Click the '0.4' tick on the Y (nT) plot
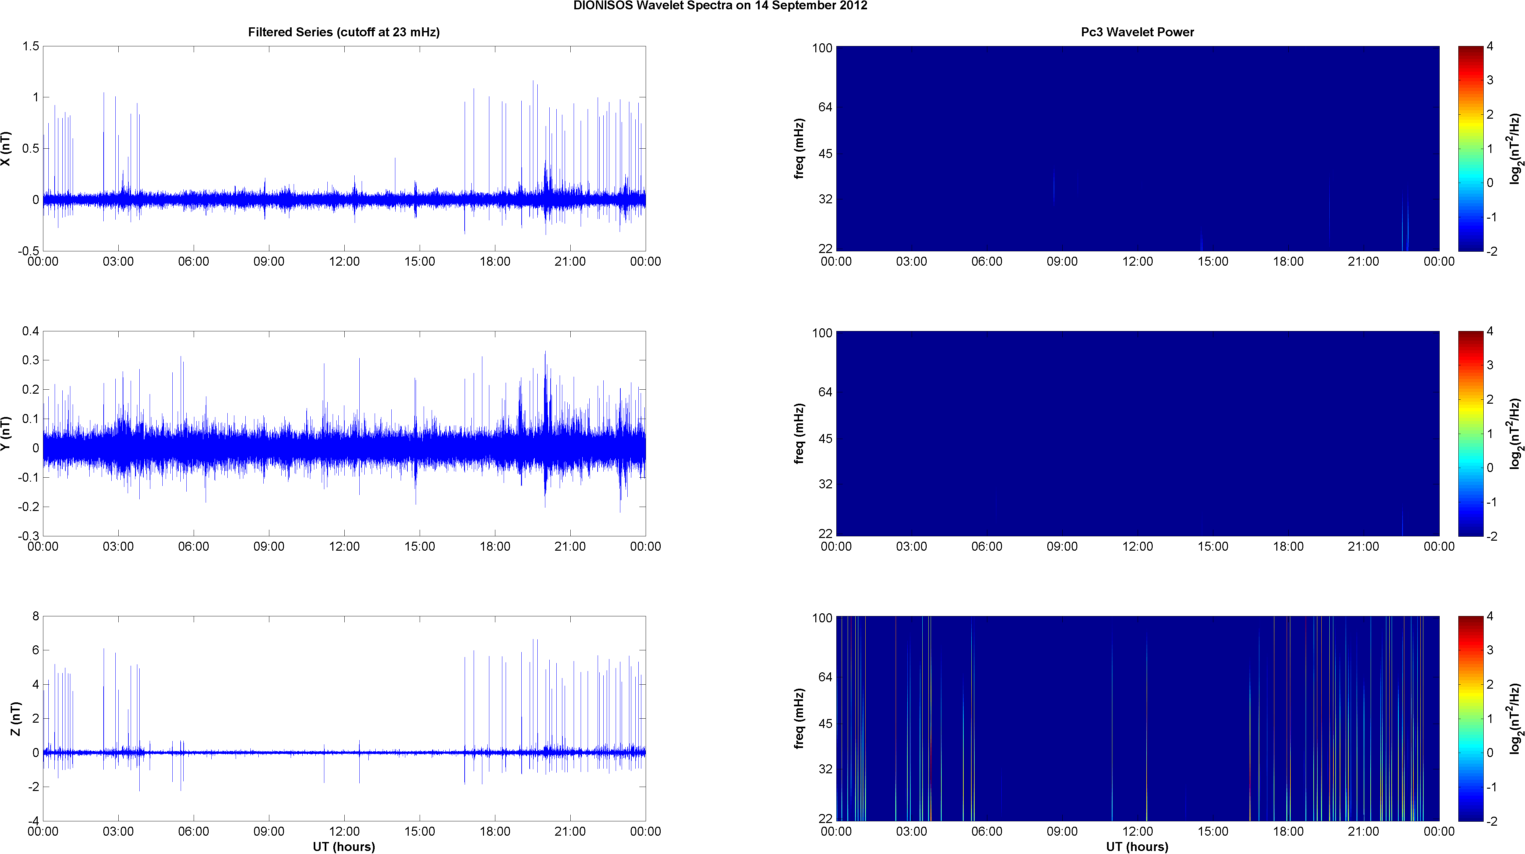The image size is (1525, 854). (x=30, y=331)
